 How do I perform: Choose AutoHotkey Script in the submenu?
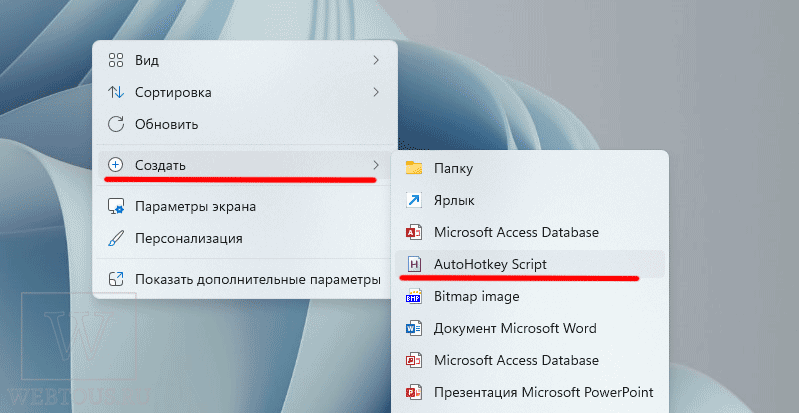(x=530, y=264)
